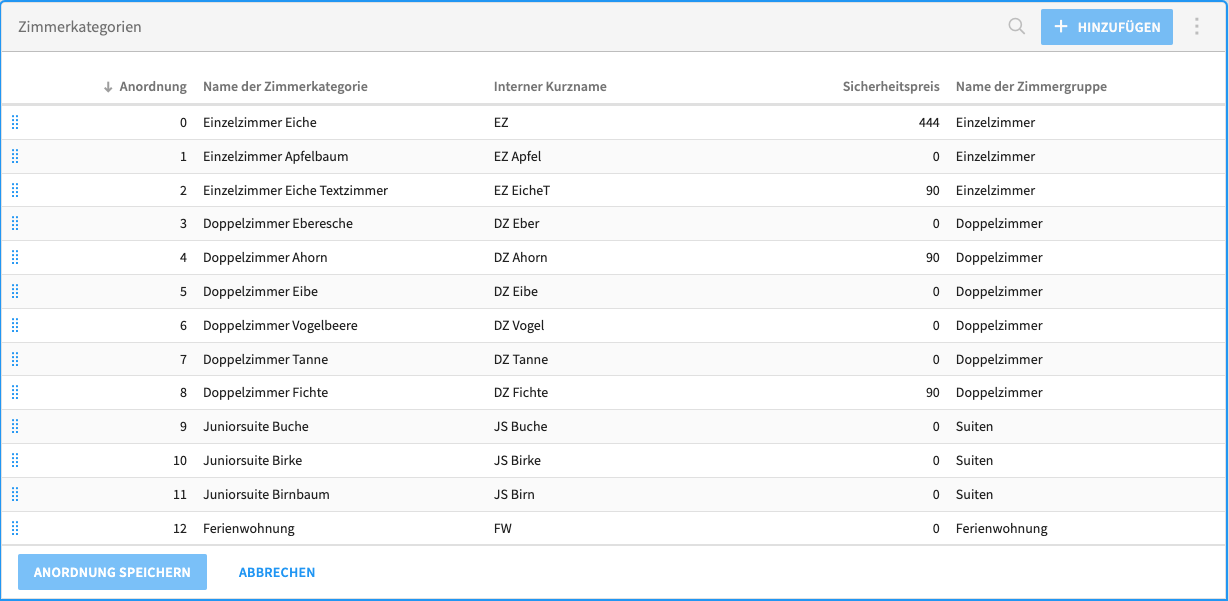Select the Einzelzimmer Eiche name cell

click(x=260, y=122)
